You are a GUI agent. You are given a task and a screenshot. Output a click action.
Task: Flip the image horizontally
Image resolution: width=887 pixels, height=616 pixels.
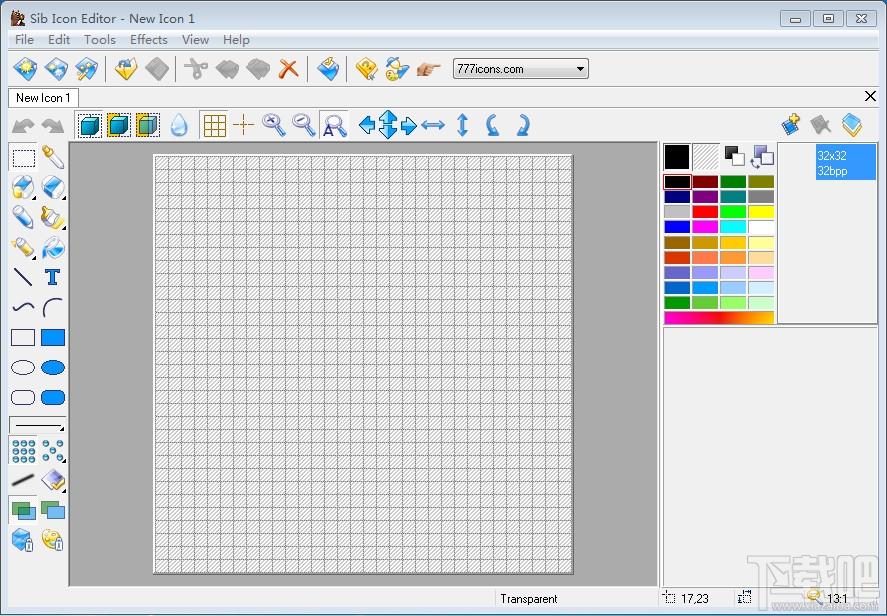[433, 125]
